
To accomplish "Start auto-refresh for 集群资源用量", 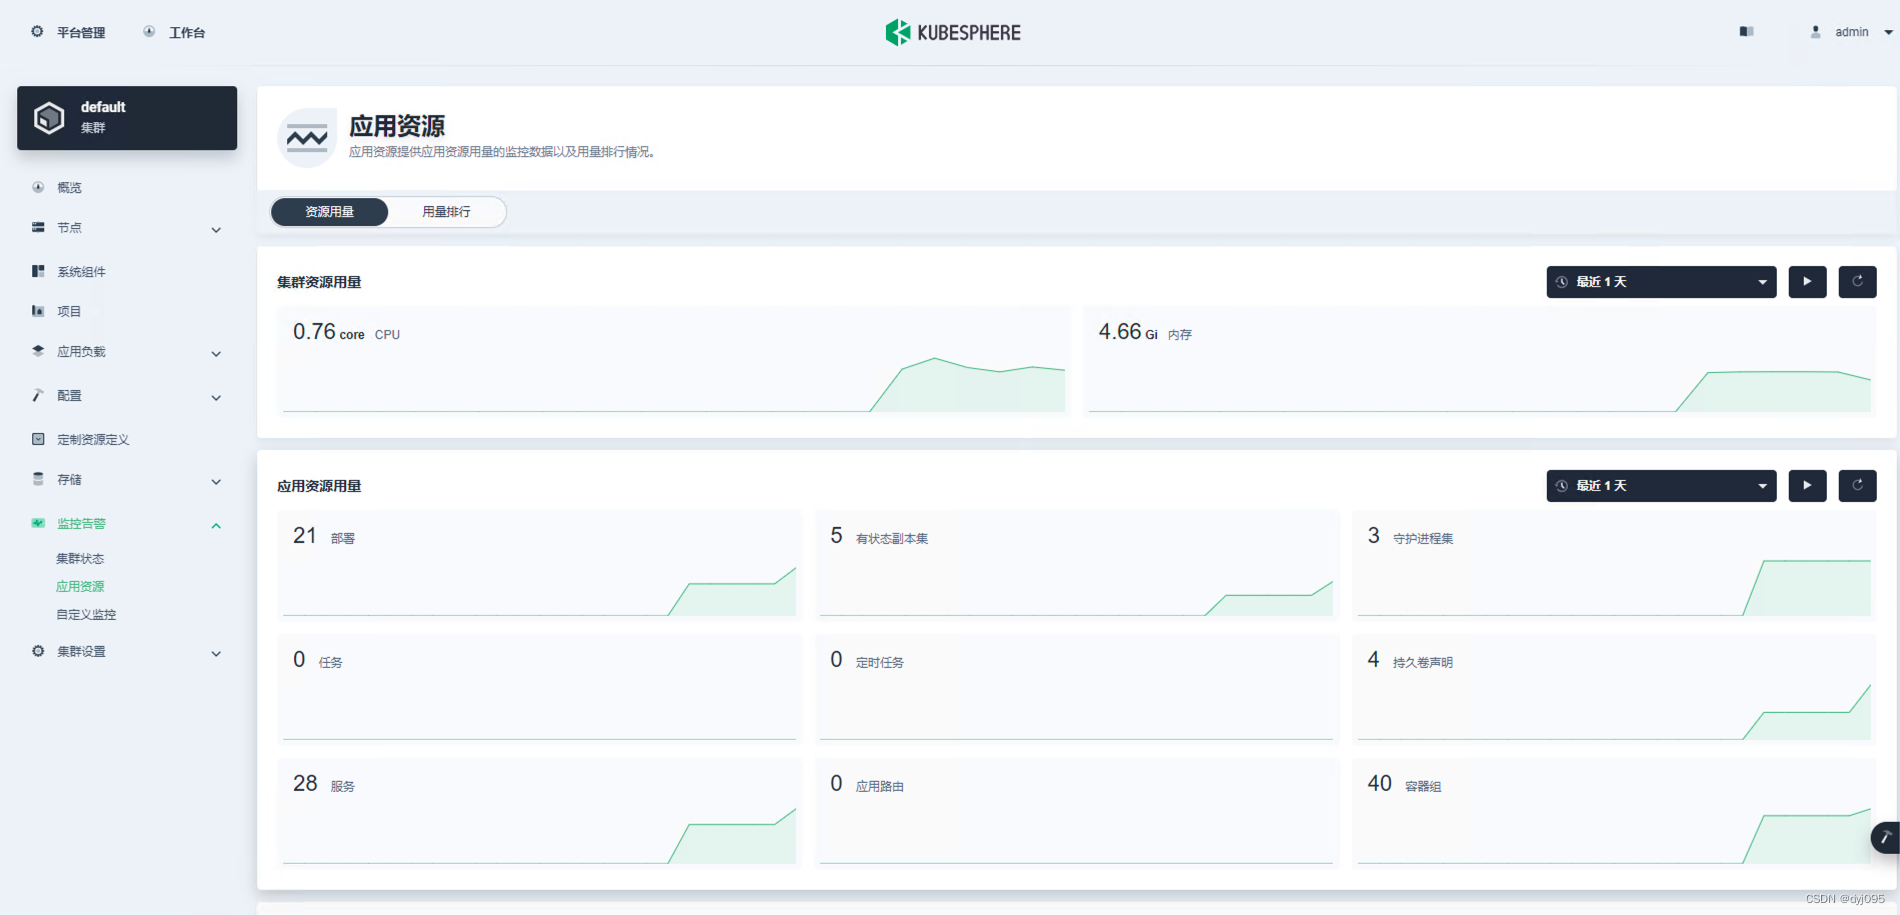I will (x=1807, y=282).
